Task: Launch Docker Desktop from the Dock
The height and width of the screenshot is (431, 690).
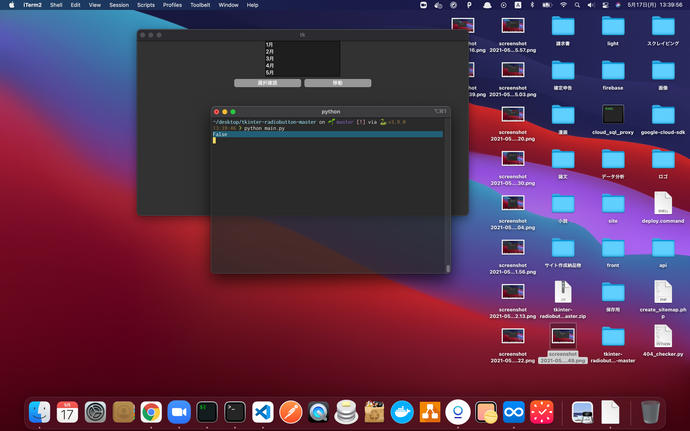Action: (402, 413)
